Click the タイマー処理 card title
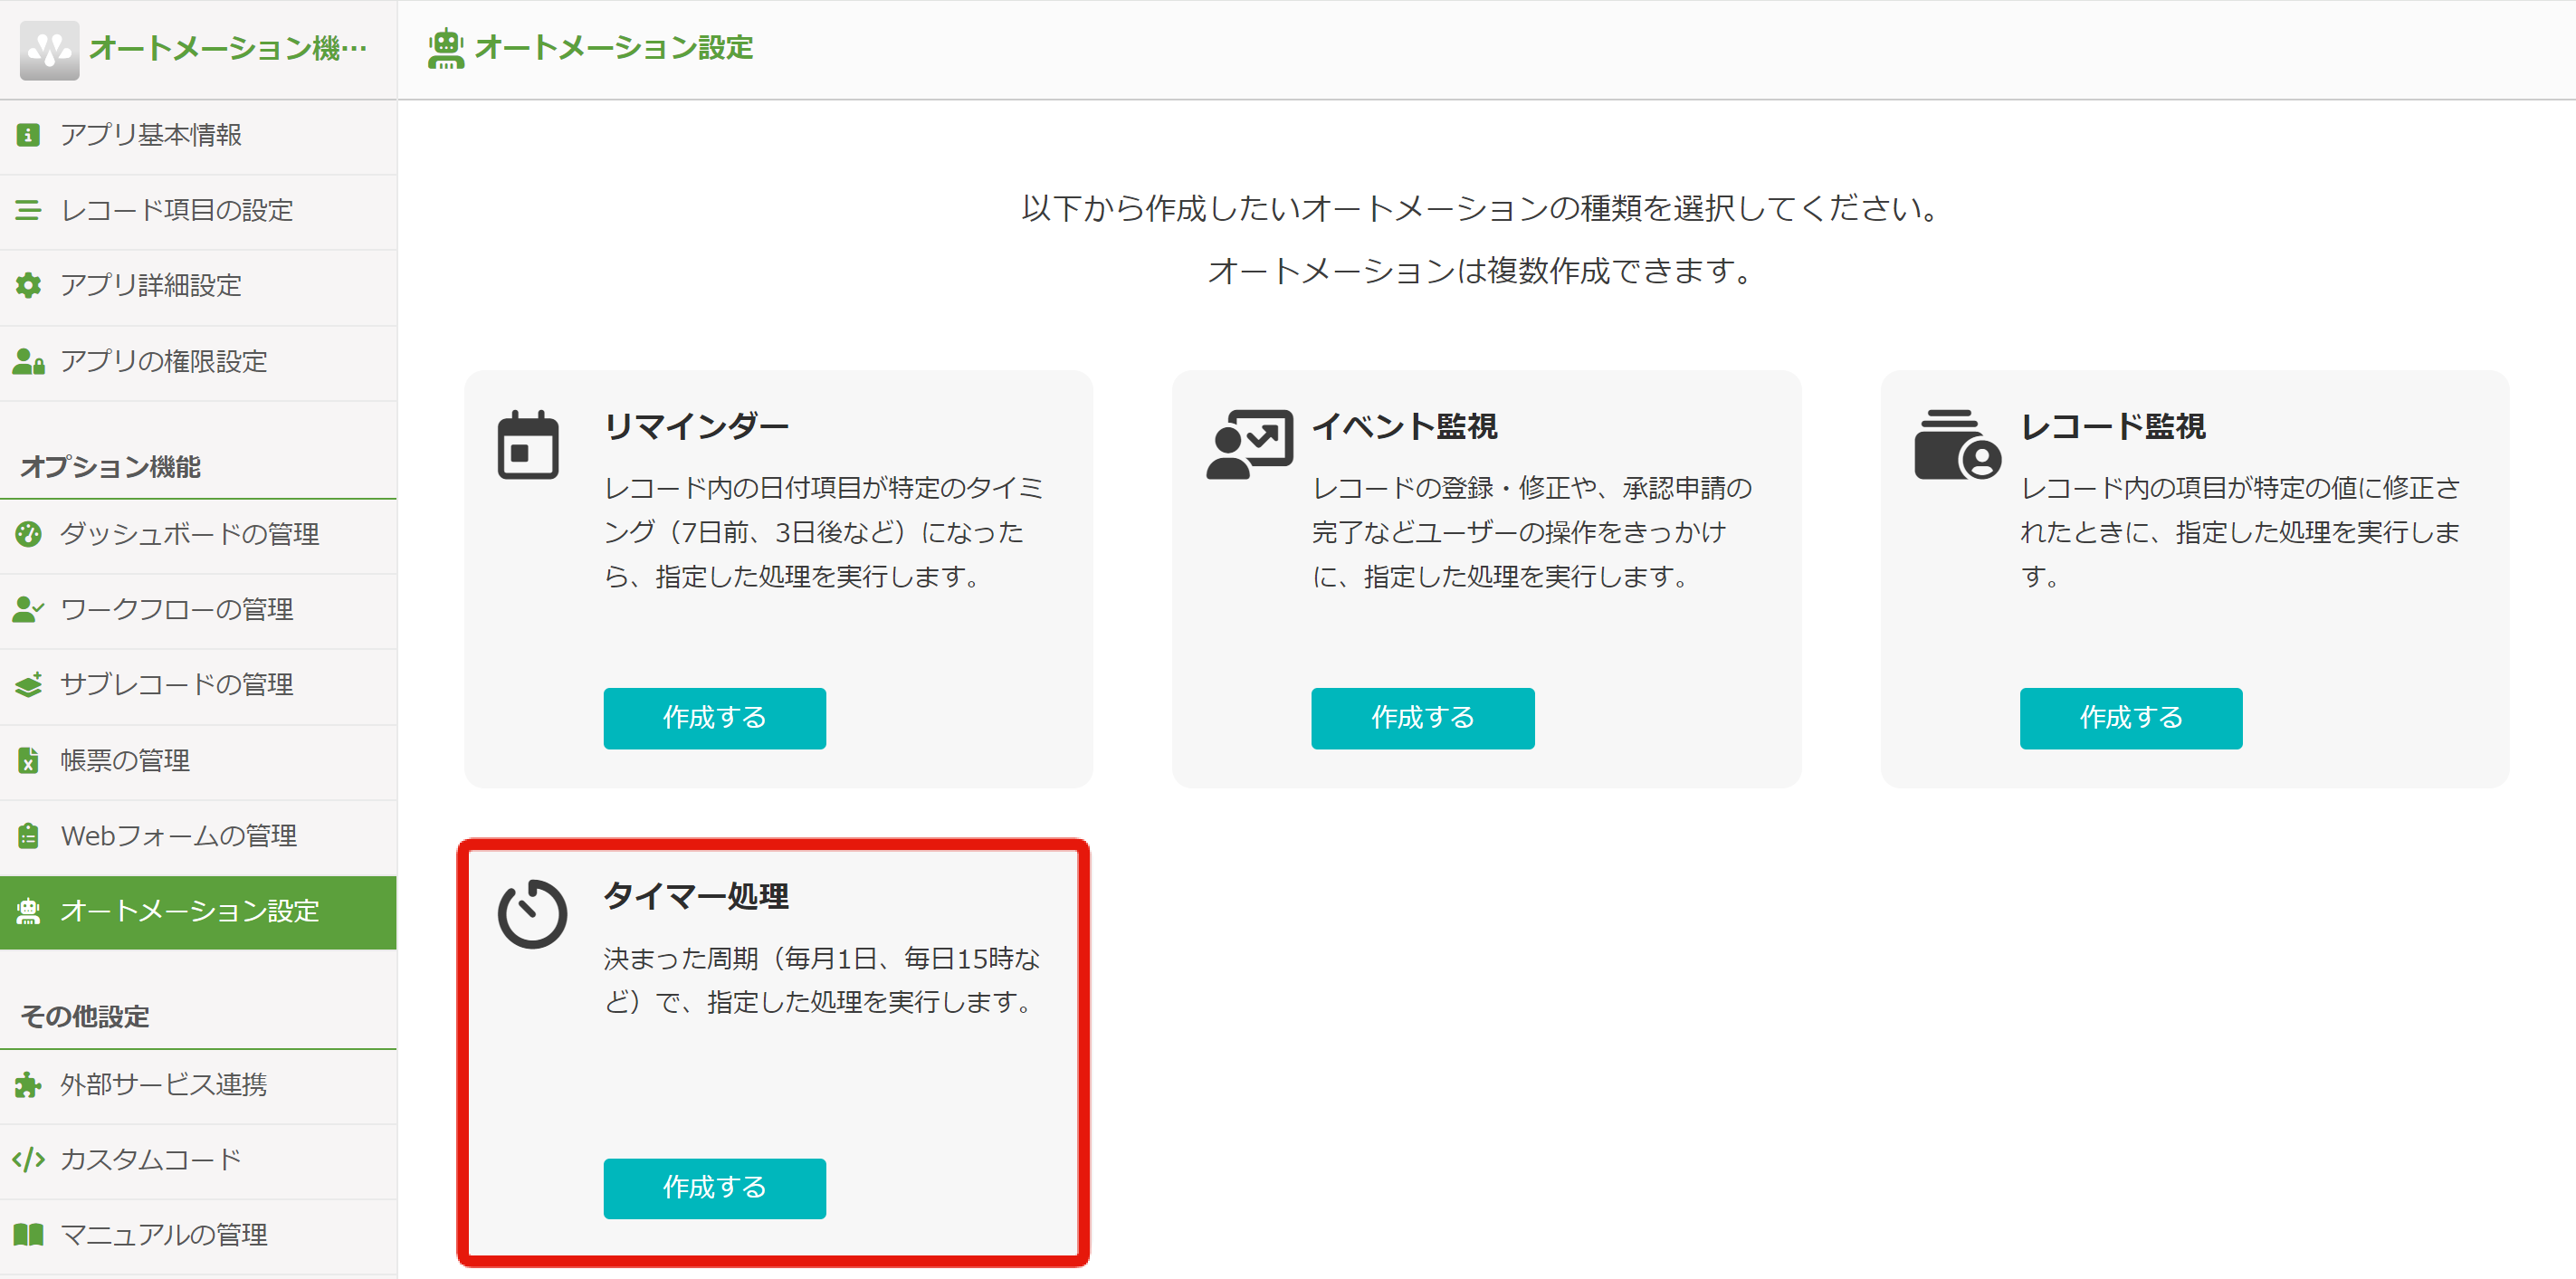This screenshot has width=2576, height=1279. click(x=696, y=896)
